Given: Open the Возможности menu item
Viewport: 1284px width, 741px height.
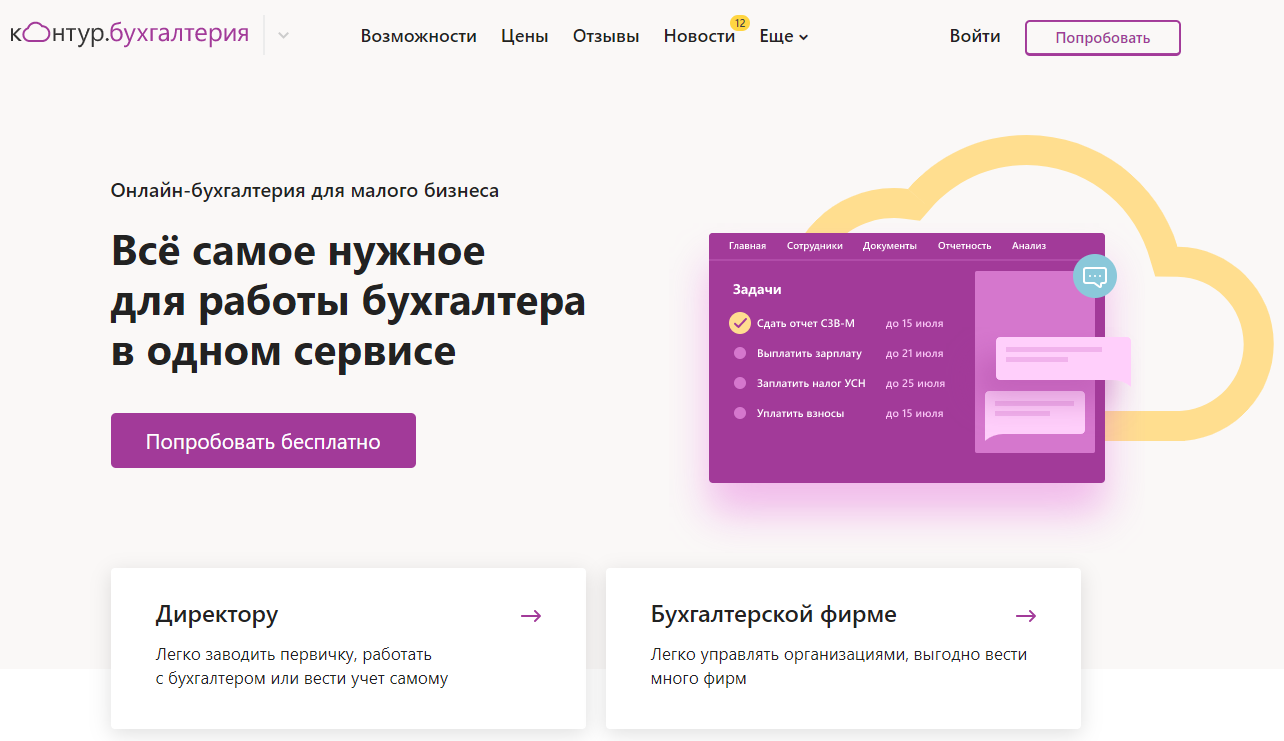Looking at the screenshot, I should coord(418,36).
